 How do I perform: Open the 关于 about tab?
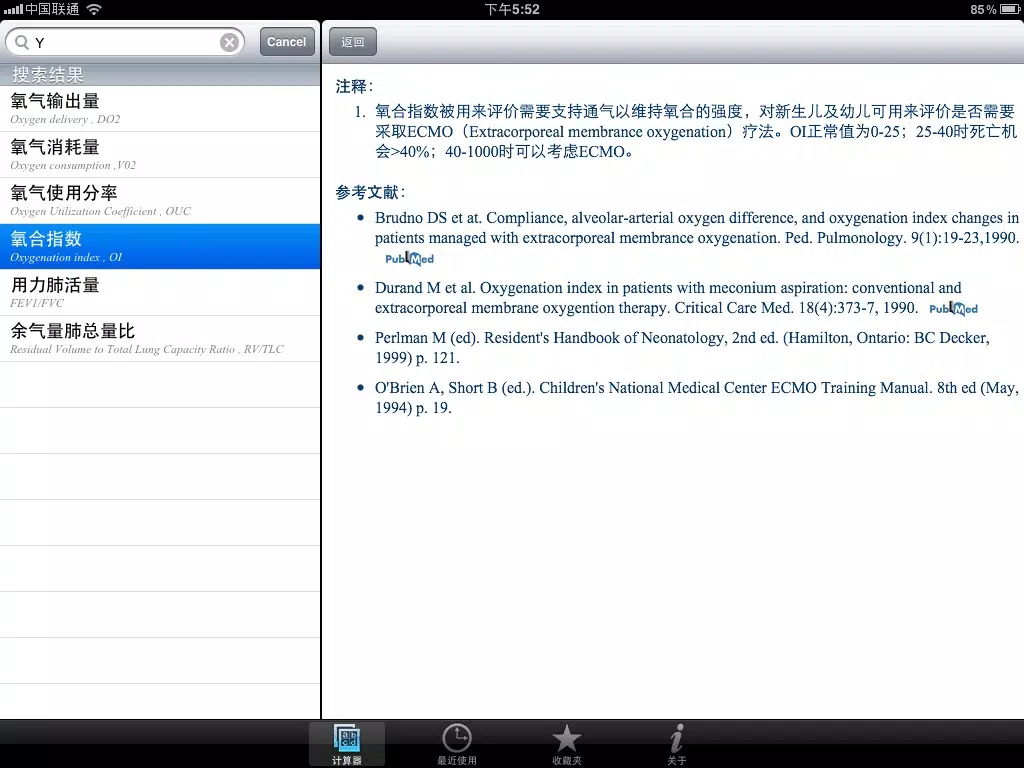[x=677, y=744]
